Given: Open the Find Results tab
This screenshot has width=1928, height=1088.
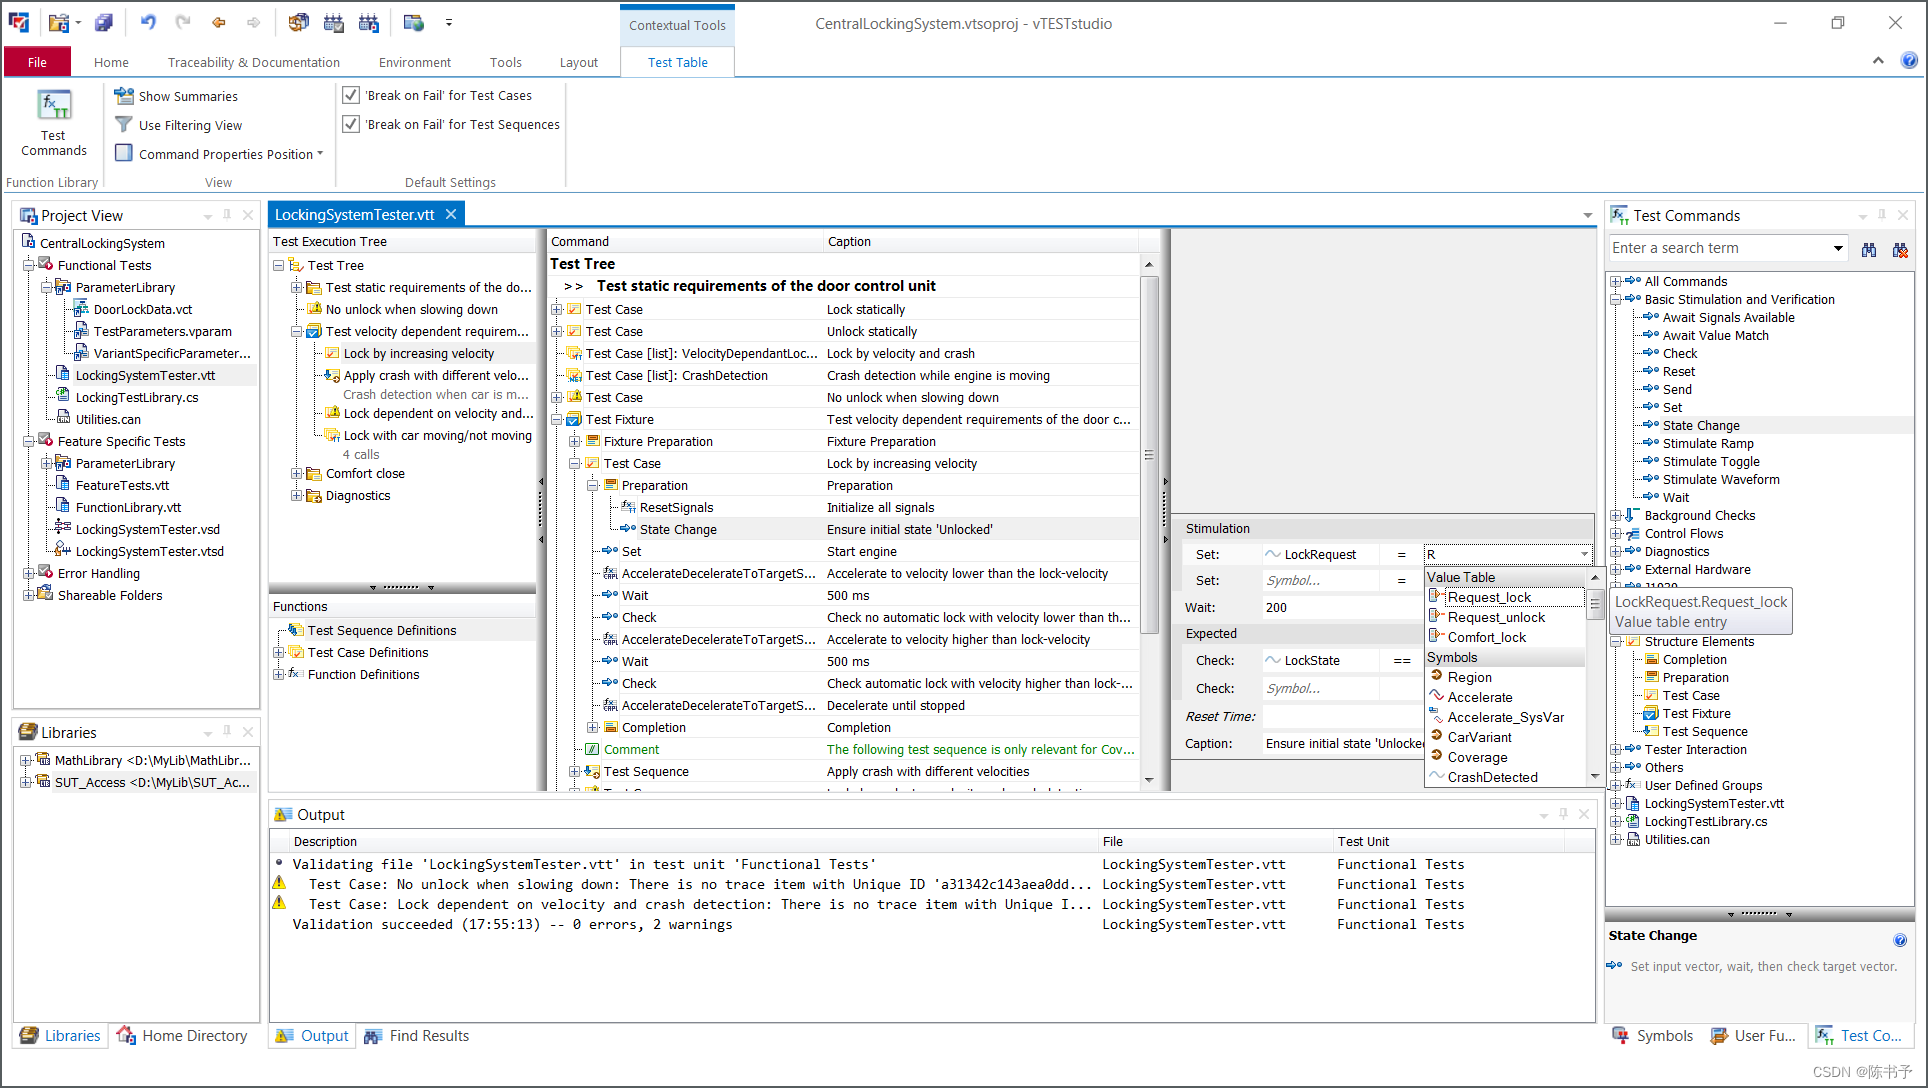Looking at the screenshot, I should pos(417,1036).
